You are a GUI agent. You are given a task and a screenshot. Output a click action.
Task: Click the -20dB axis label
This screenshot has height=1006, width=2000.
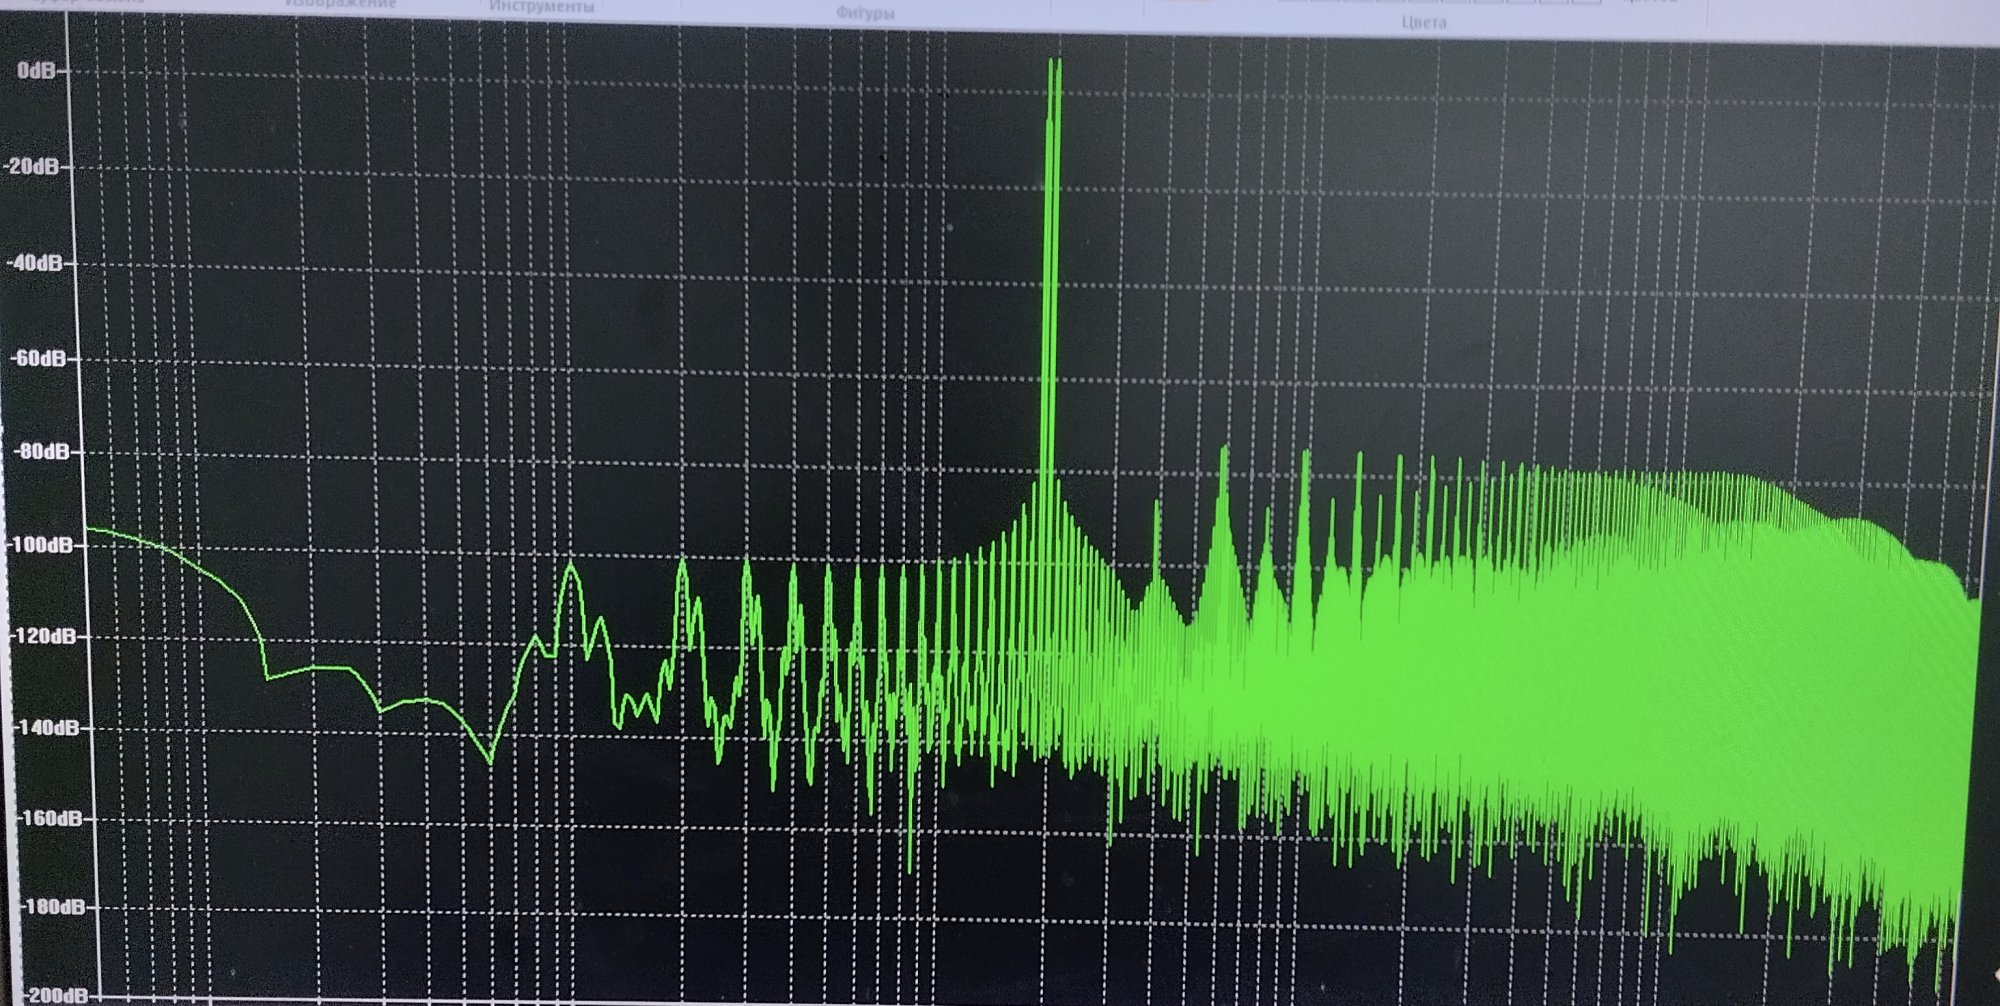(31, 166)
